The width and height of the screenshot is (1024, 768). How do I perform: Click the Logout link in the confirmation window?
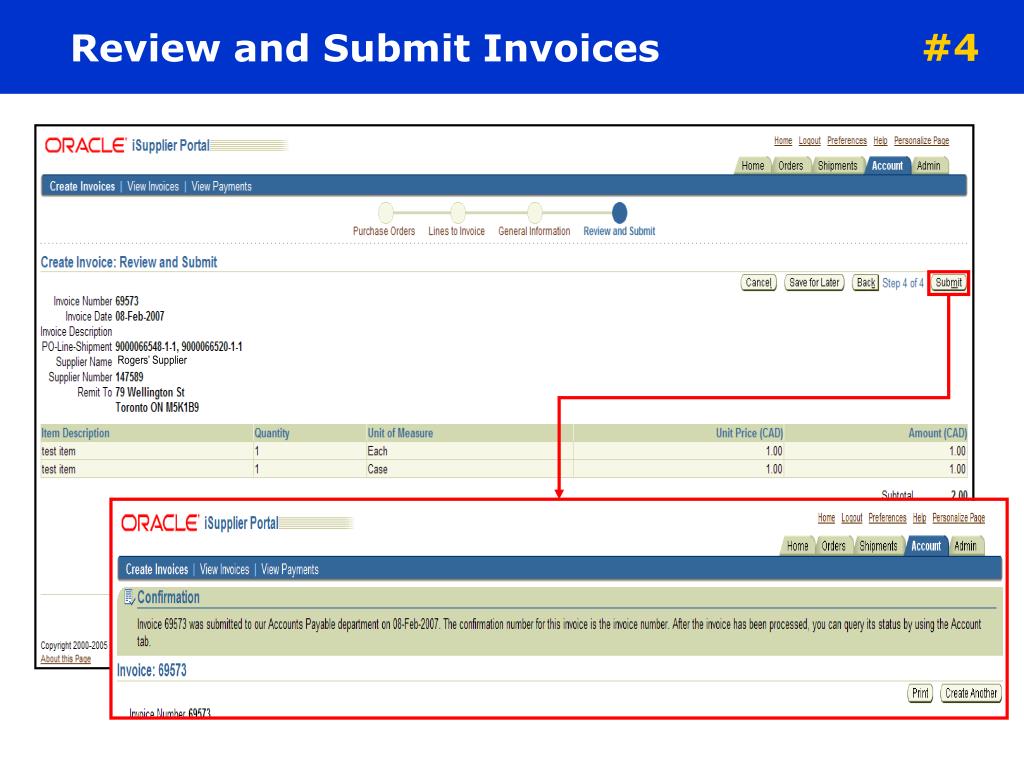[x=852, y=518]
